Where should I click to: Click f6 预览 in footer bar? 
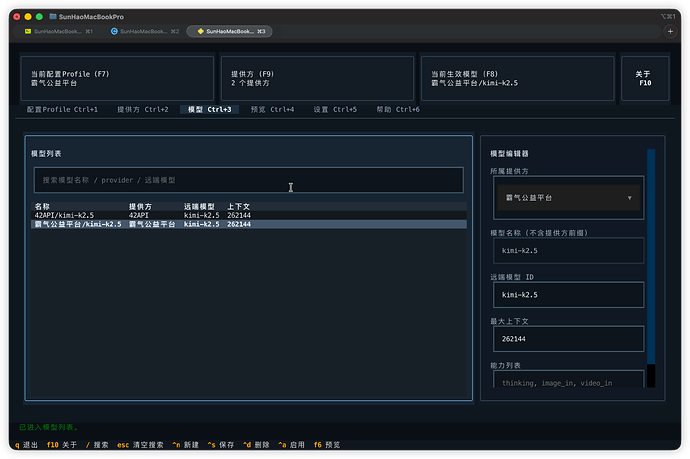click(x=327, y=445)
